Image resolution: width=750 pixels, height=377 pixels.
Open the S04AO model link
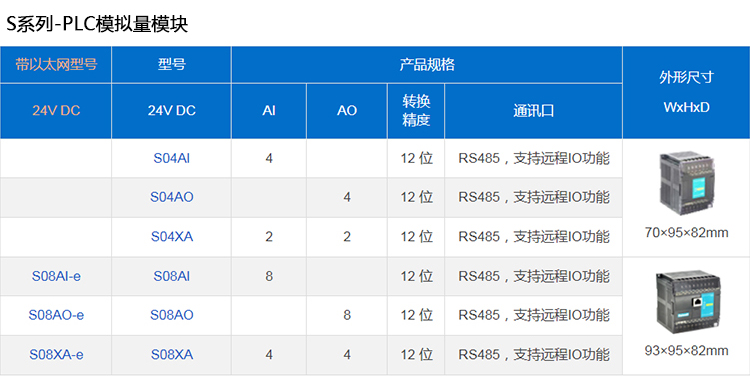click(171, 197)
